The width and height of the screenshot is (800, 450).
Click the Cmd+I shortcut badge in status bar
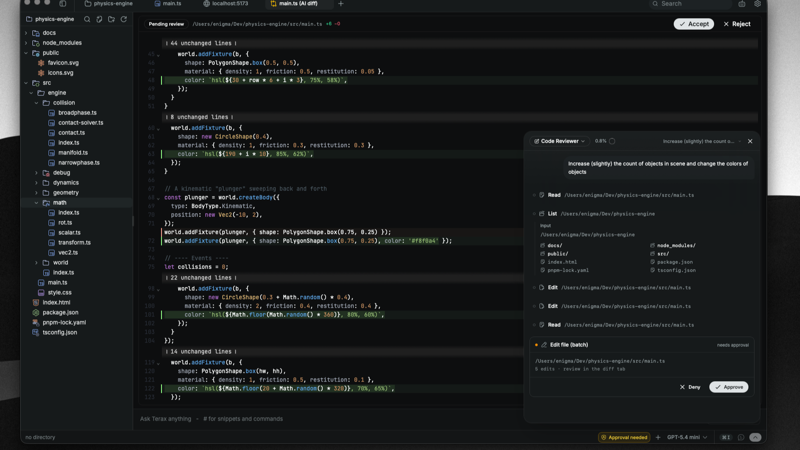726,437
